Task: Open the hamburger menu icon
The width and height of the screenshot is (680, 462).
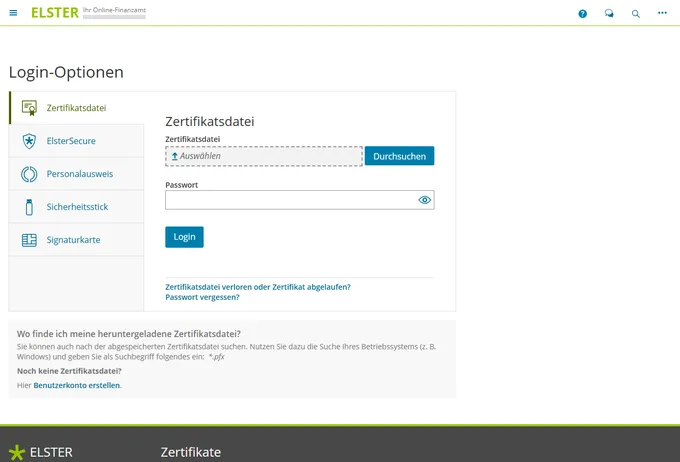Action: point(13,13)
